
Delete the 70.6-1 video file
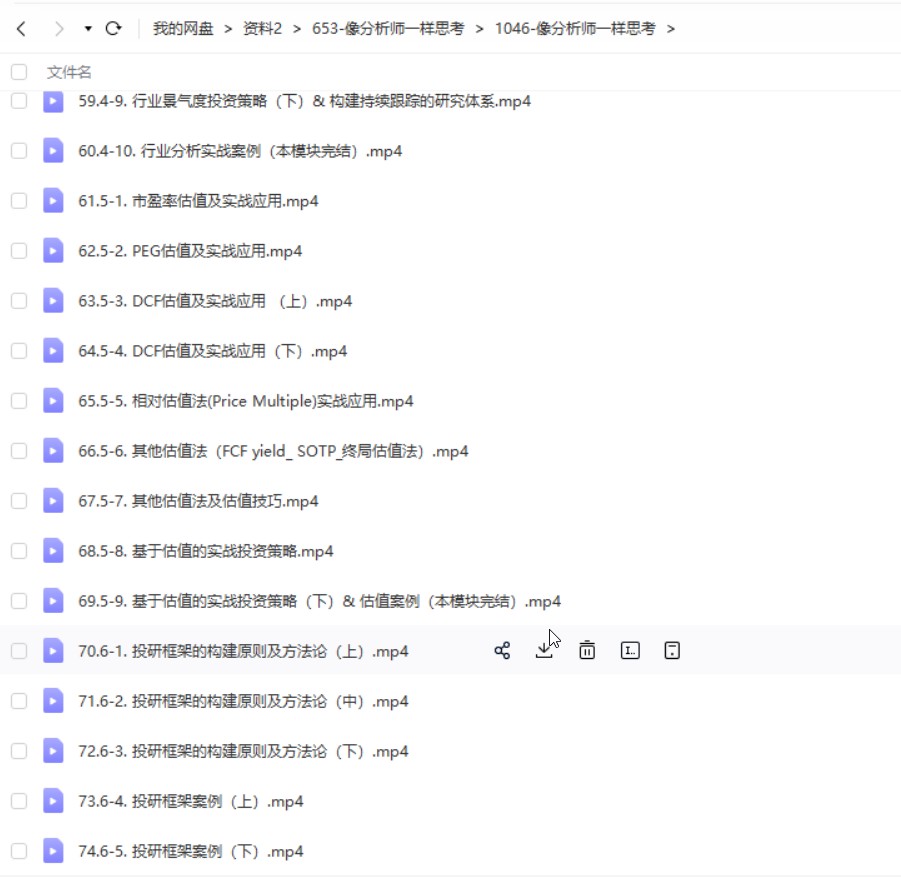[x=587, y=650]
